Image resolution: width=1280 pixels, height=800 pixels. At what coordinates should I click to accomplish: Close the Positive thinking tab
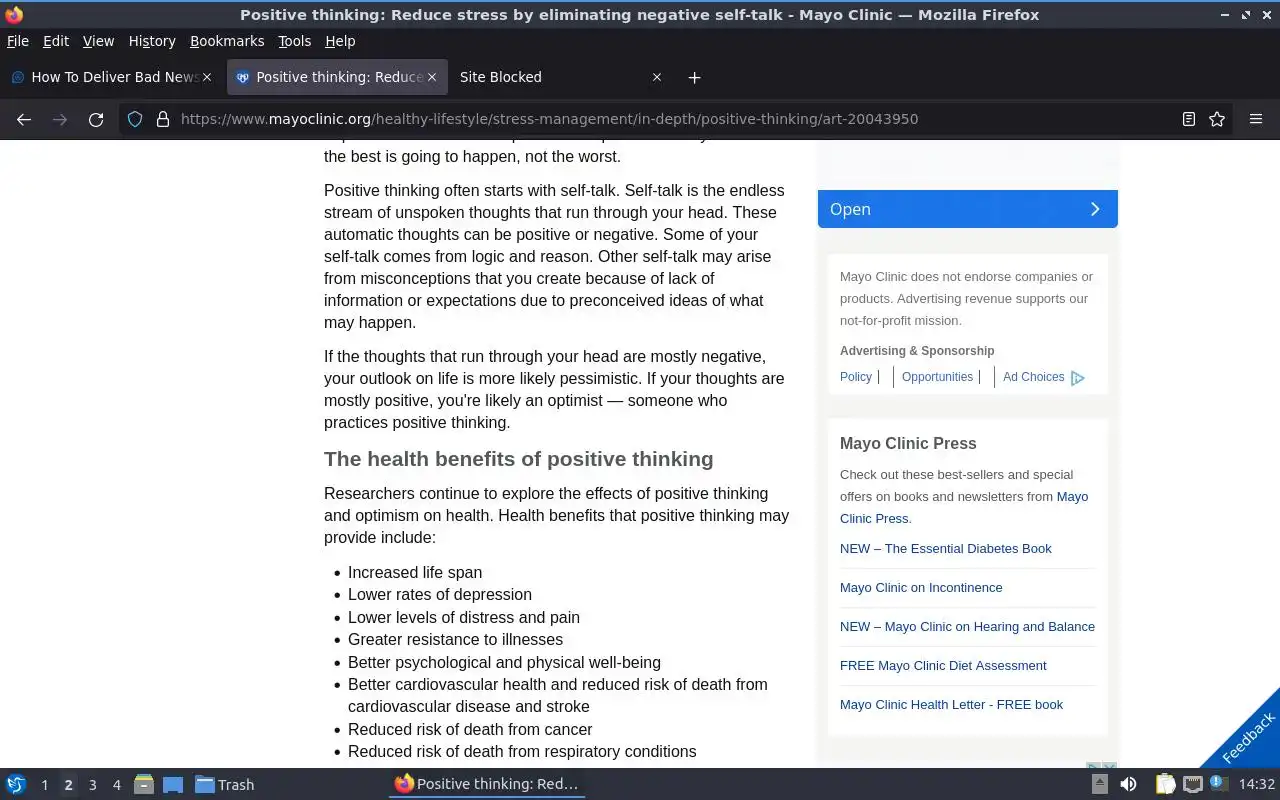coord(432,77)
